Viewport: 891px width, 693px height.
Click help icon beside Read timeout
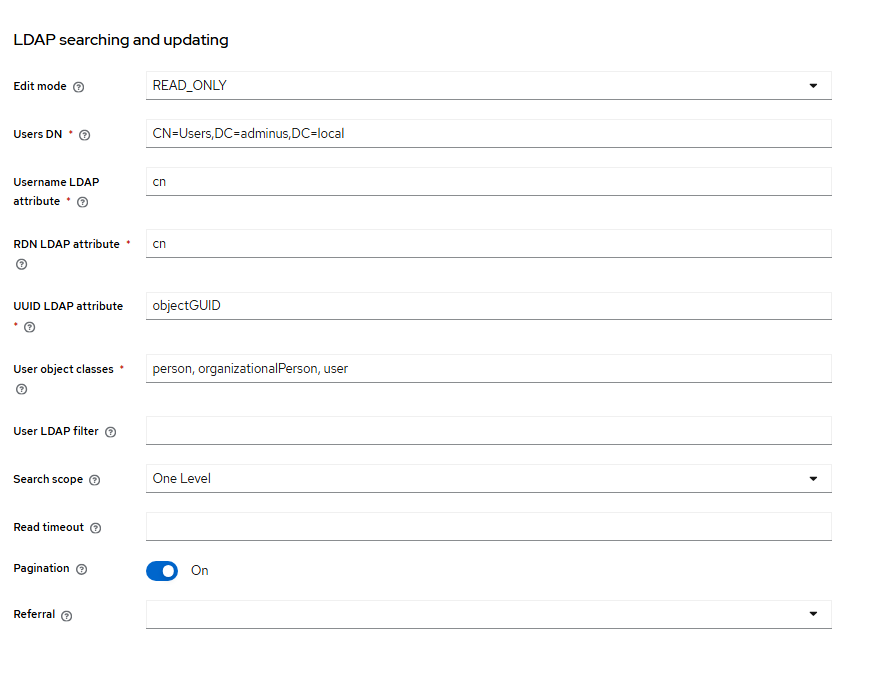pos(96,528)
